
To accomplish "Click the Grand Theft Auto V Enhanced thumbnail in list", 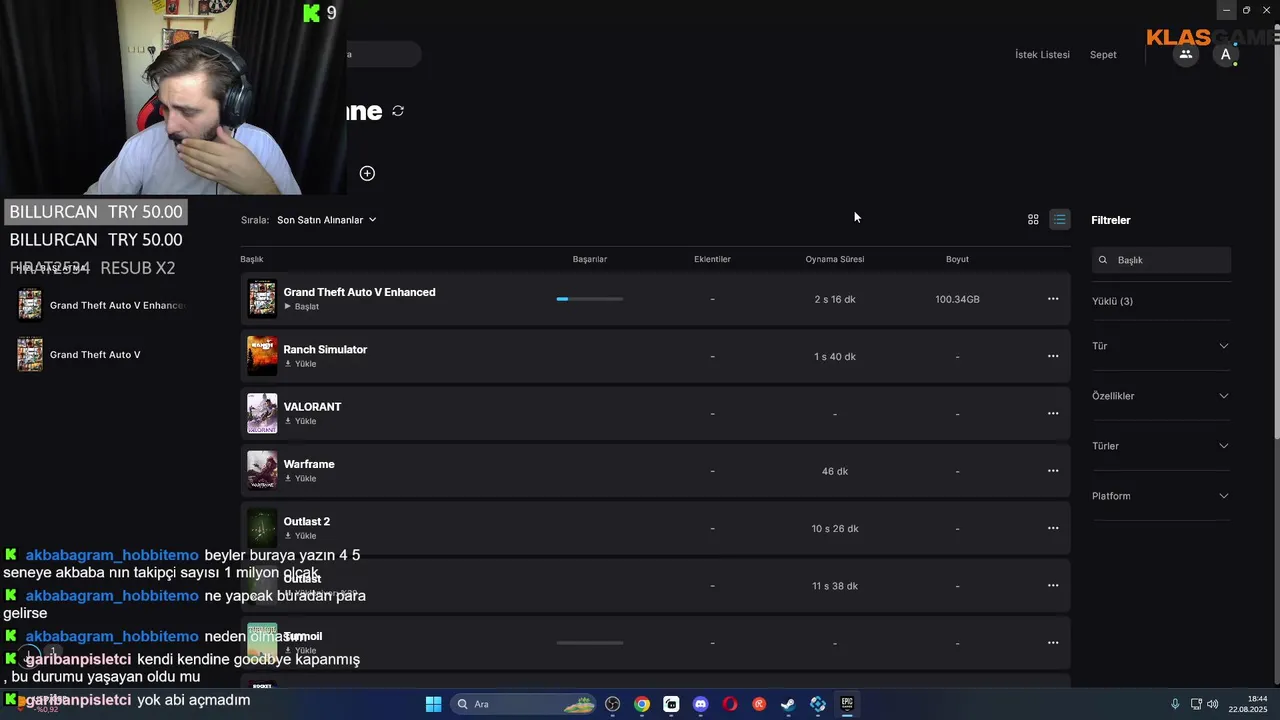I will point(262,299).
